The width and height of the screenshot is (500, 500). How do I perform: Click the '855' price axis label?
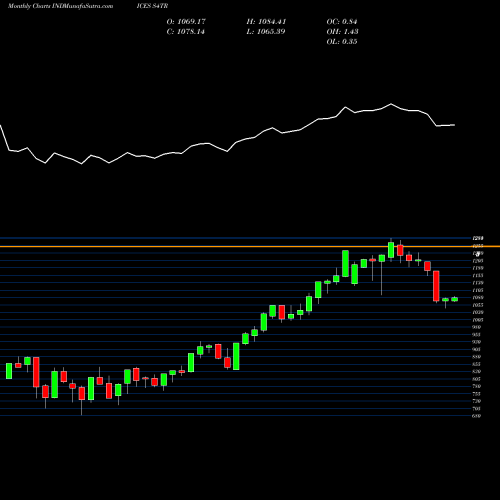coord(477,364)
